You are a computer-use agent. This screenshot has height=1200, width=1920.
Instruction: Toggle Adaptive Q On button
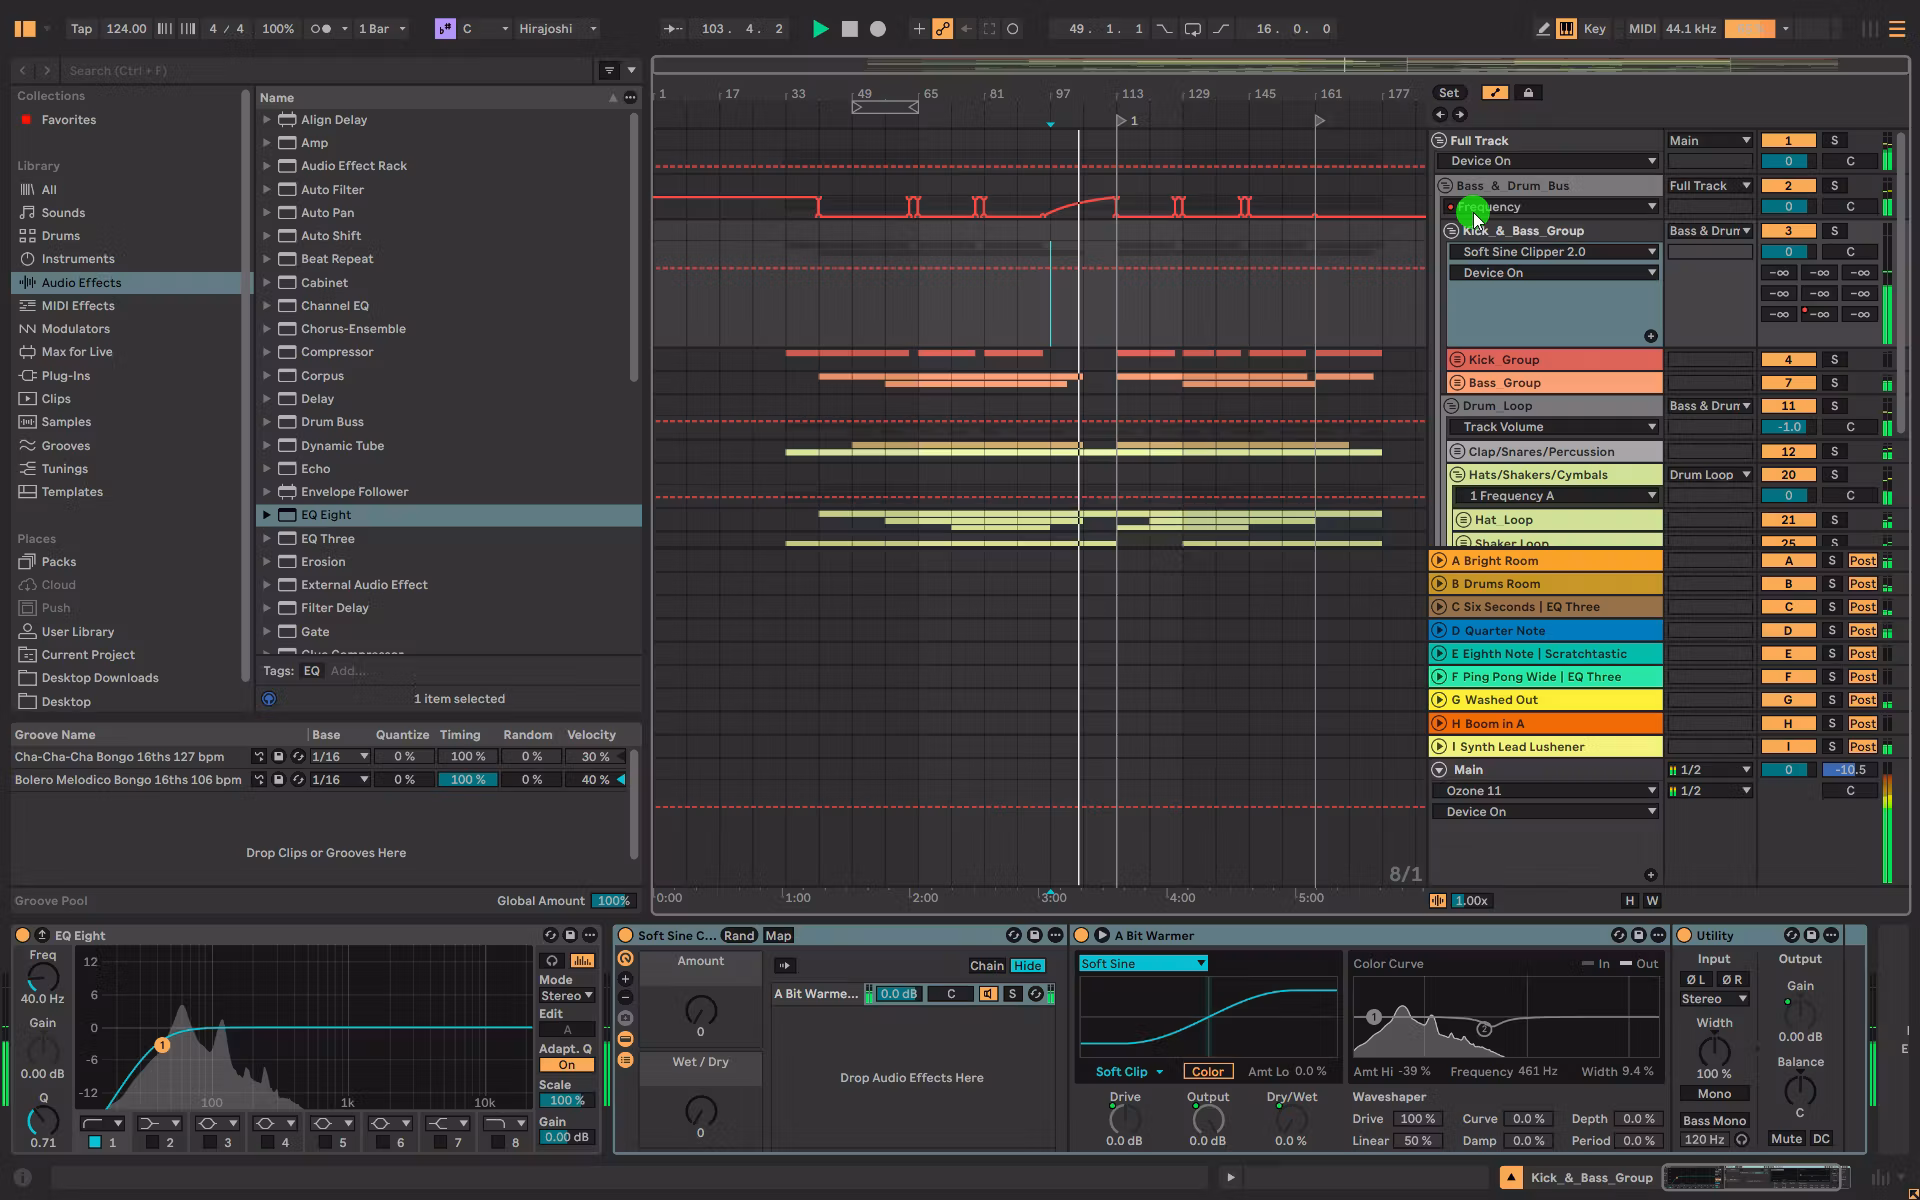click(566, 1065)
